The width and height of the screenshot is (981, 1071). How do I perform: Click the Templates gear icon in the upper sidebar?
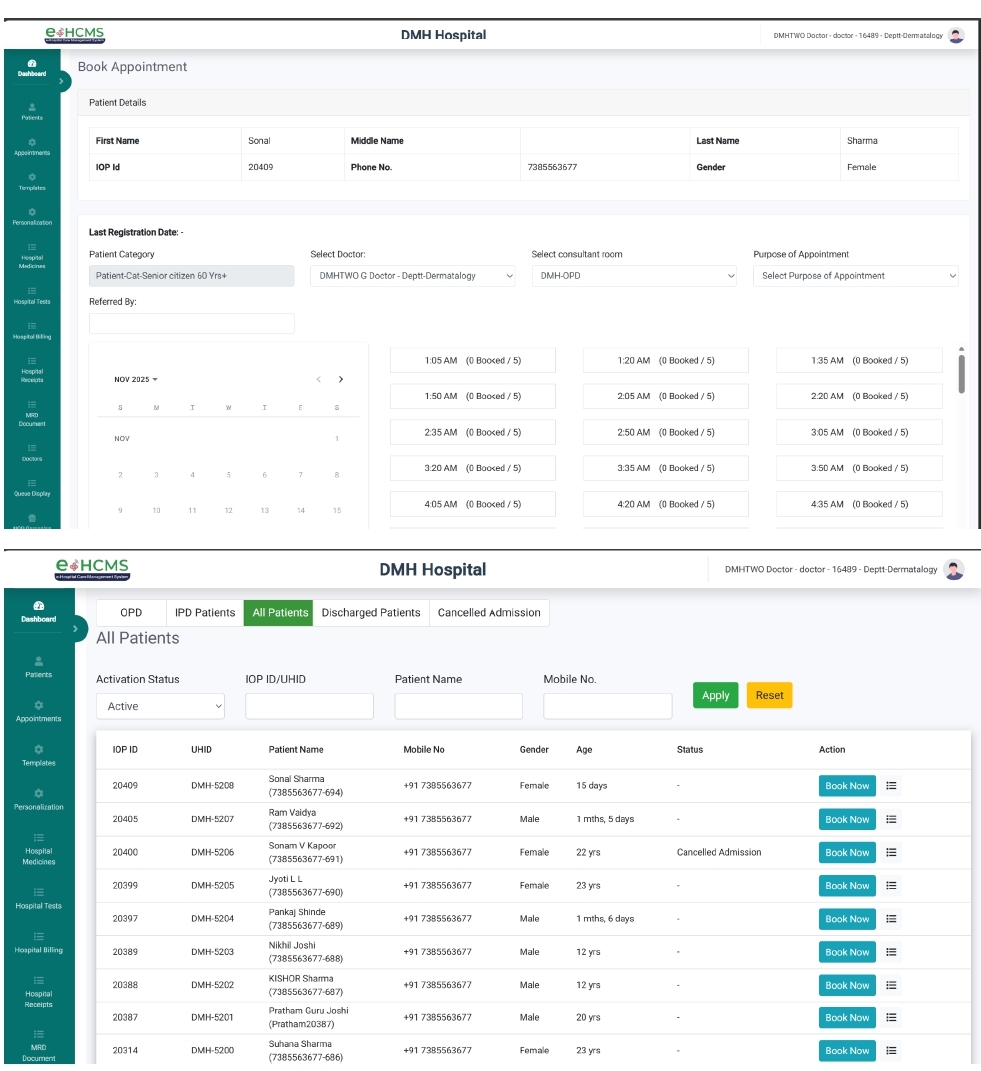[32, 177]
